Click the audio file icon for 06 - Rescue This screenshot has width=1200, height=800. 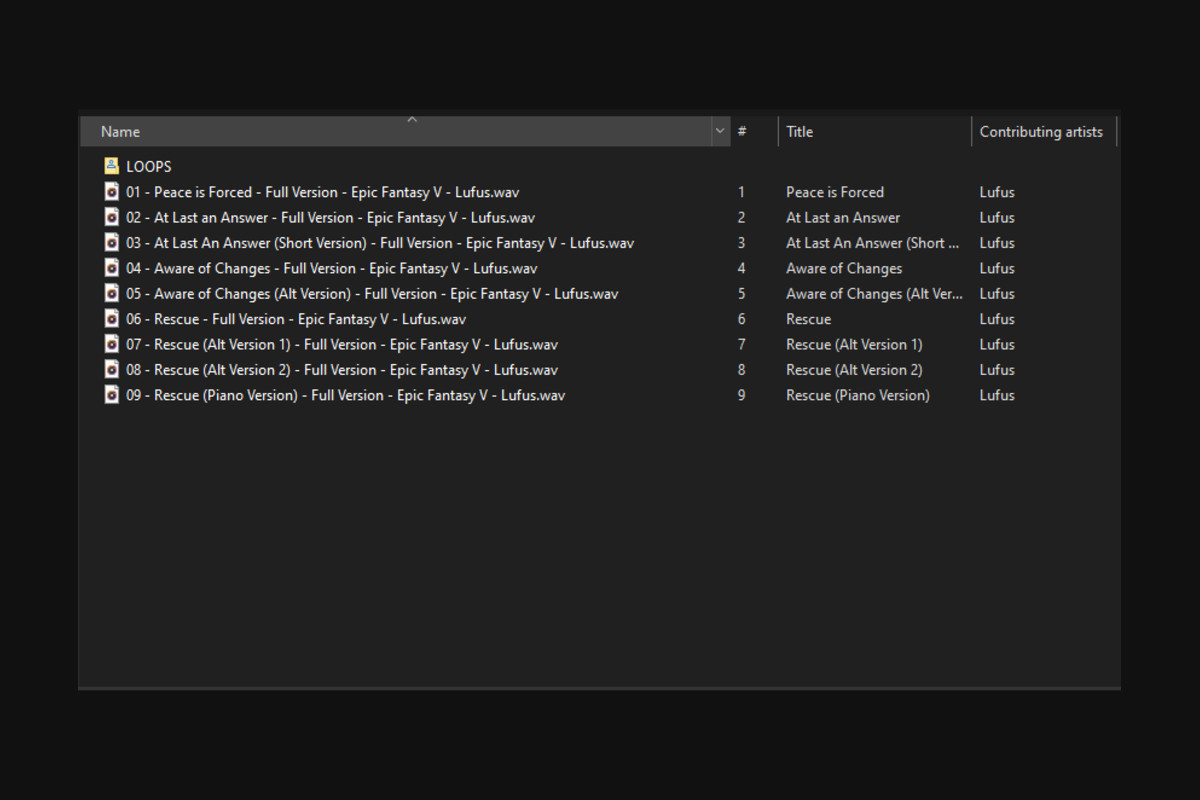tap(111, 319)
